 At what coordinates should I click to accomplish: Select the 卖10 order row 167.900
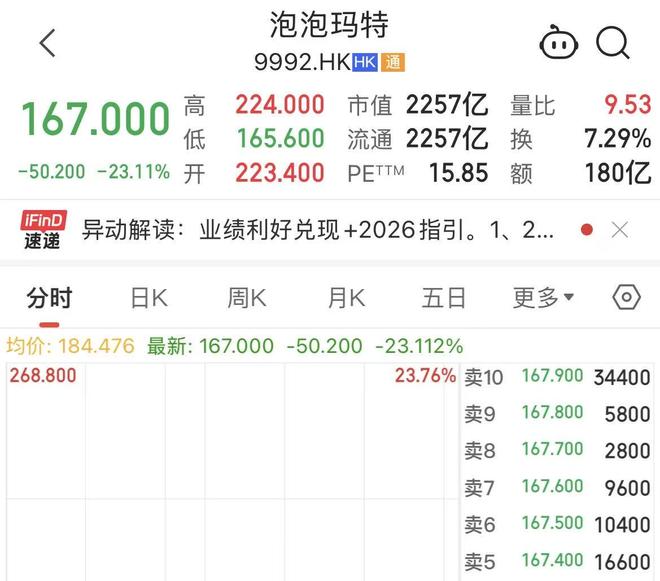pyautogui.click(x=557, y=377)
